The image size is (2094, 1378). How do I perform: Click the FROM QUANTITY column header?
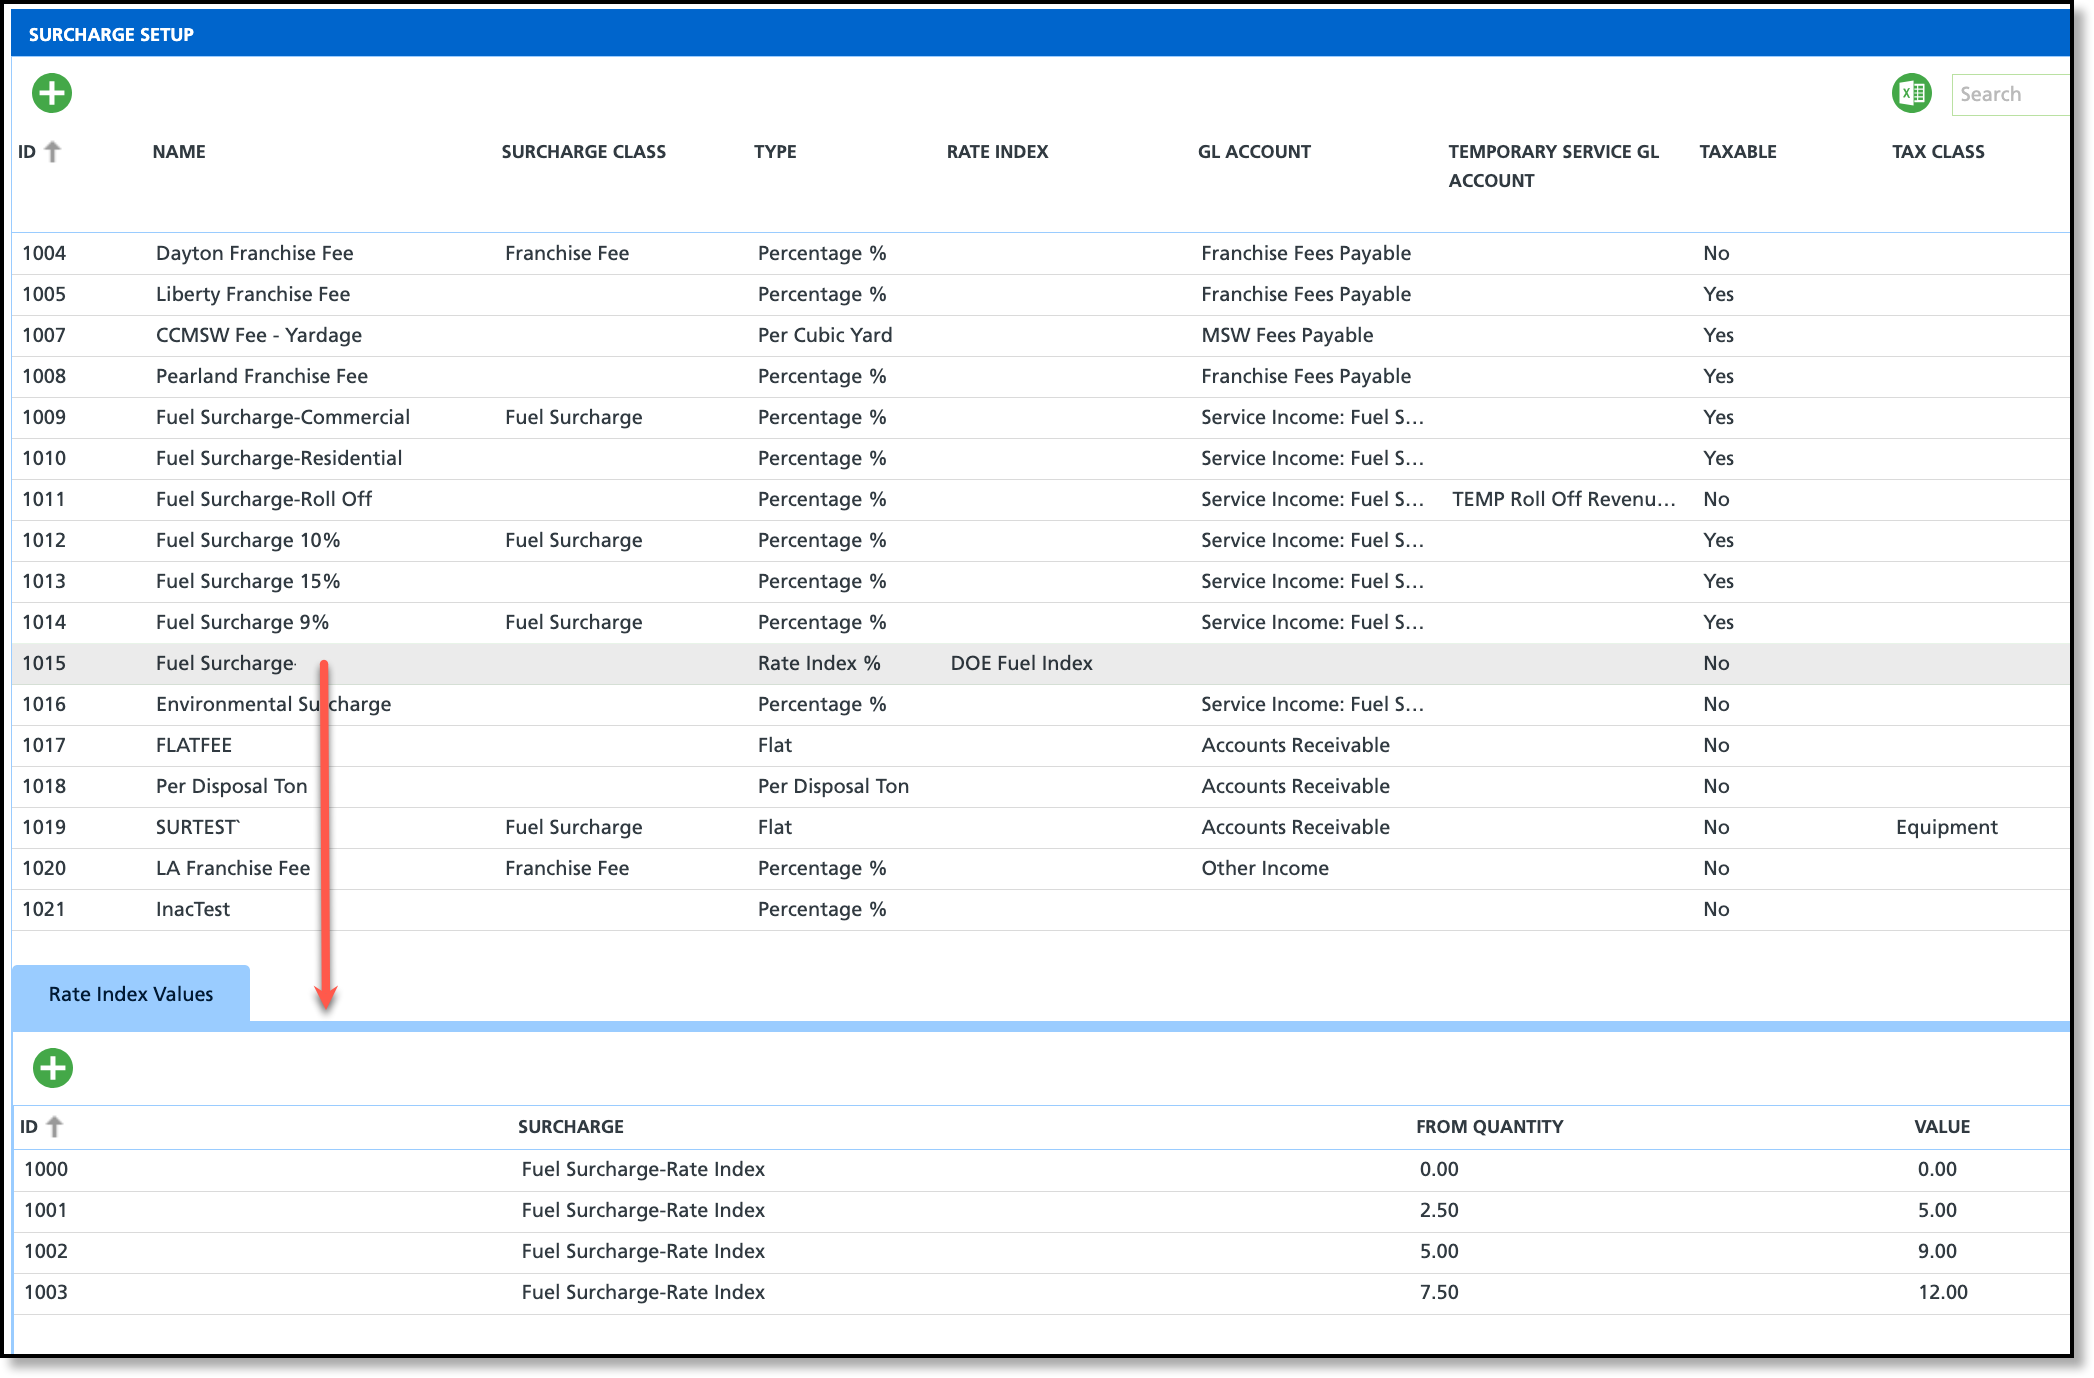1489,1127
